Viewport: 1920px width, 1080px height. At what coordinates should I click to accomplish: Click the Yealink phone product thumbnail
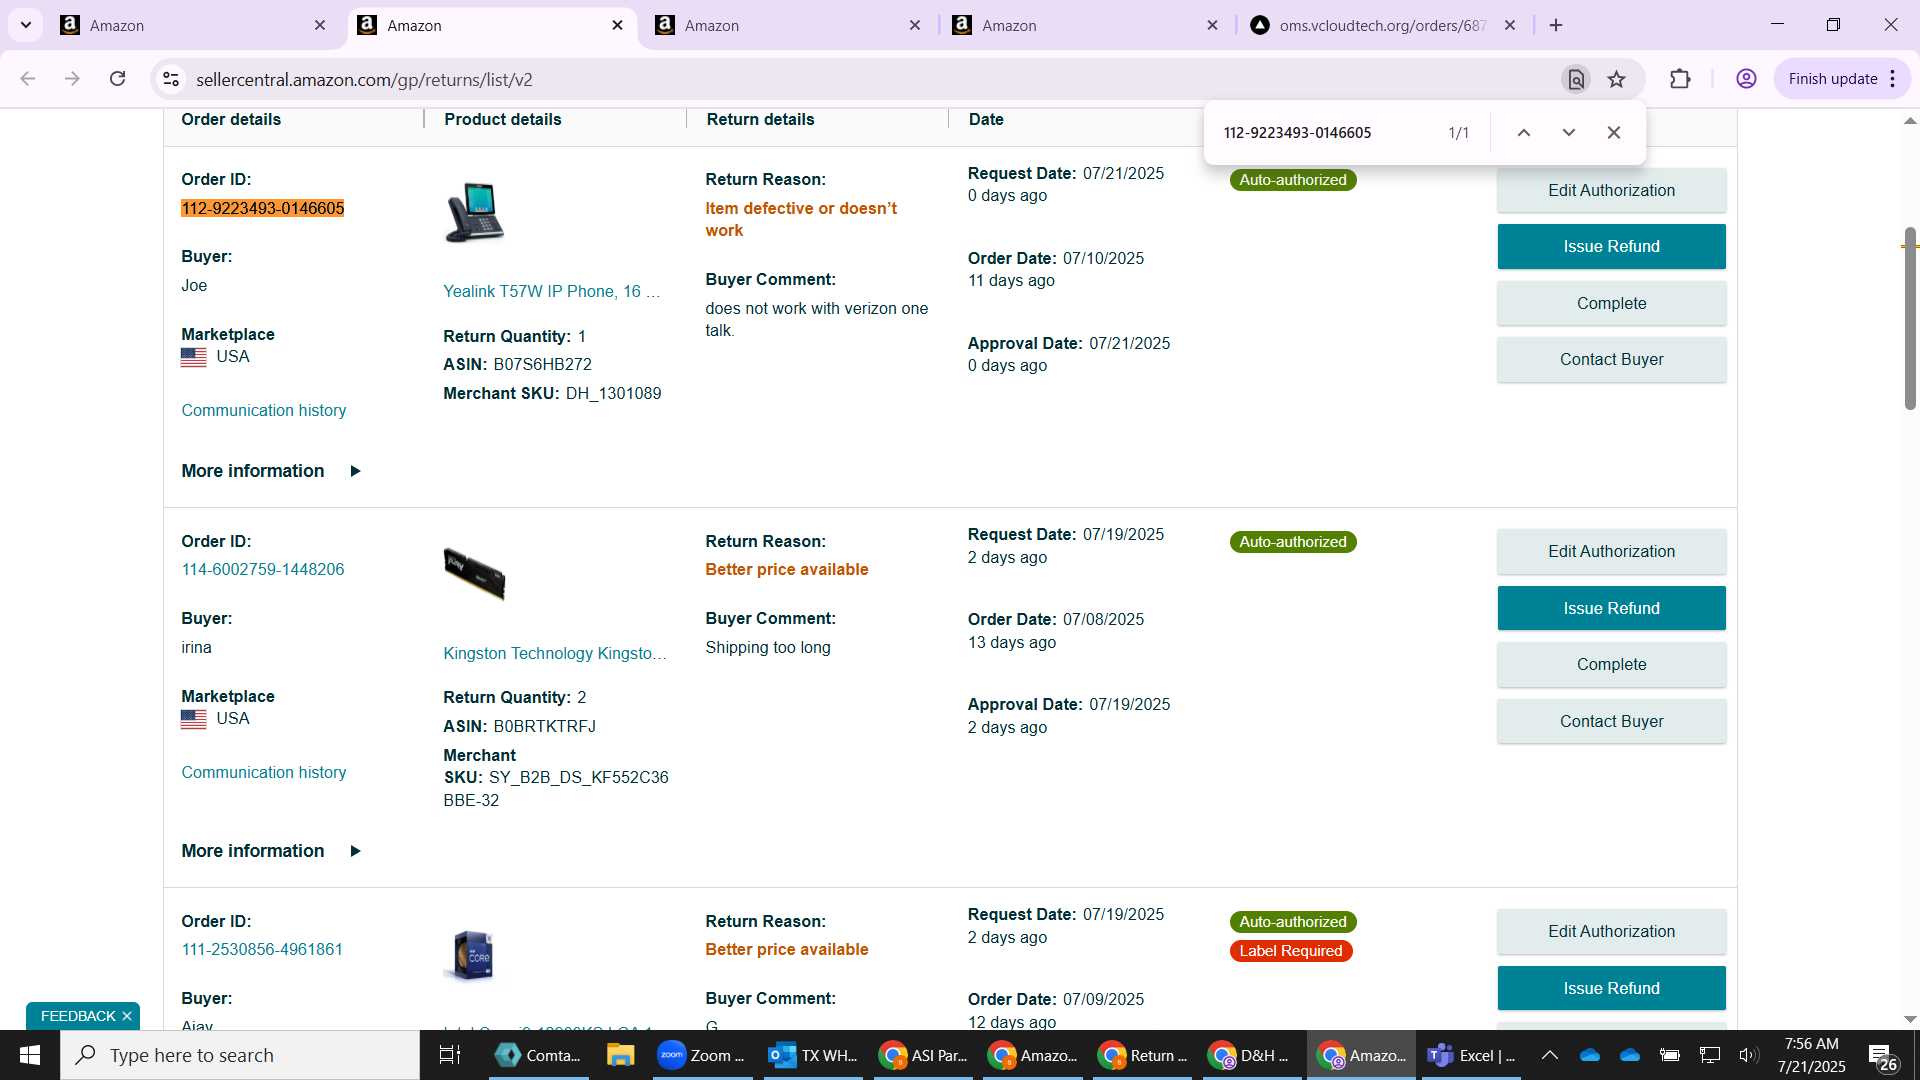pyautogui.click(x=475, y=212)
